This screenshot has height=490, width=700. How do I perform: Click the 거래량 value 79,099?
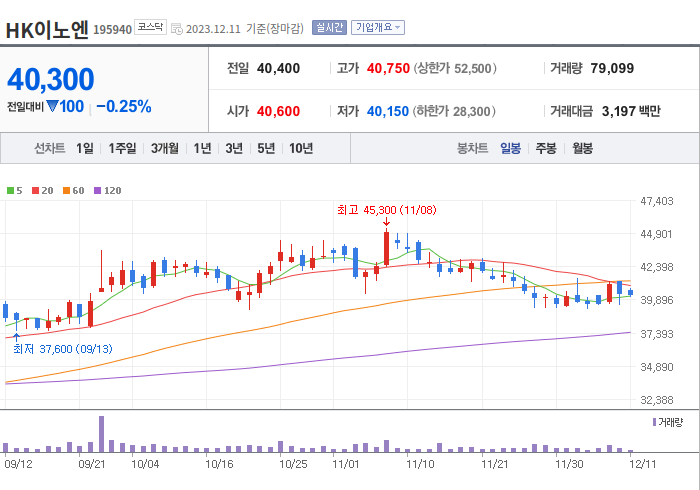(612, 68)
